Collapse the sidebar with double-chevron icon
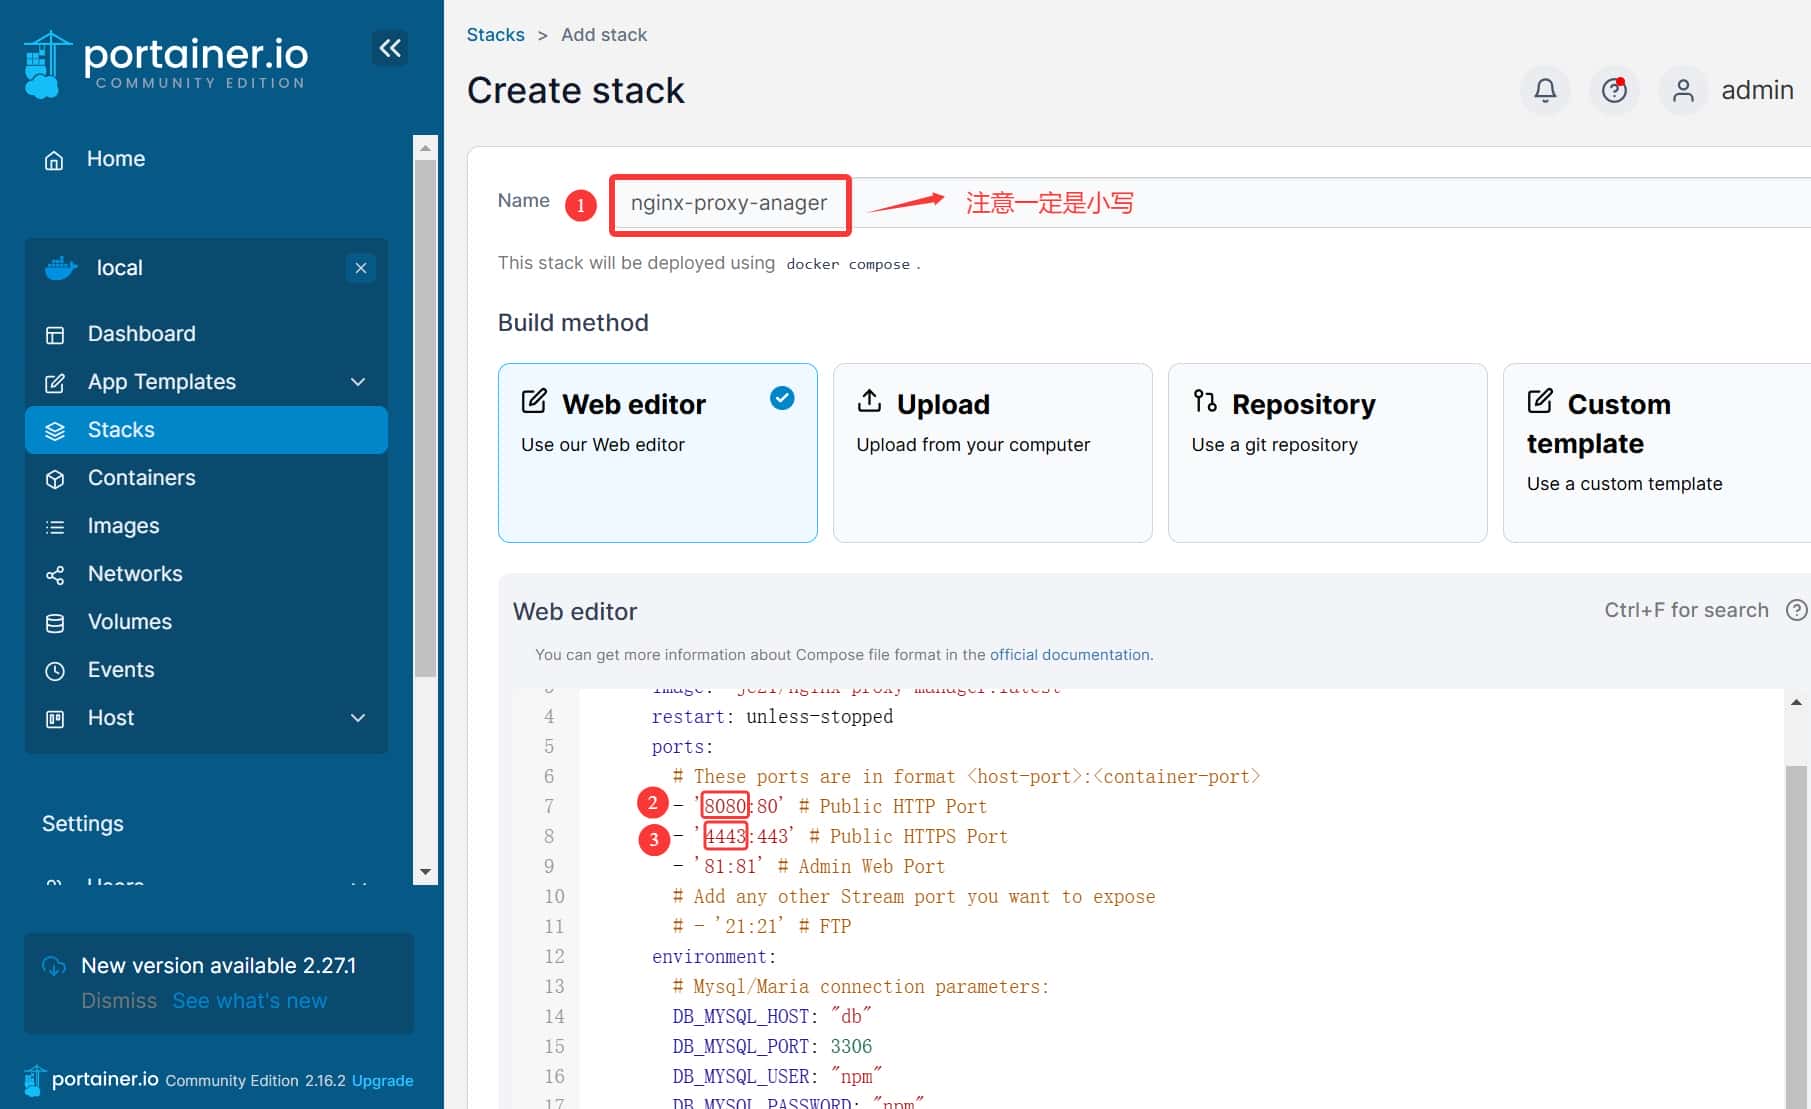The width and height of the screenshot is (1811, 1109). pos(390,48)
